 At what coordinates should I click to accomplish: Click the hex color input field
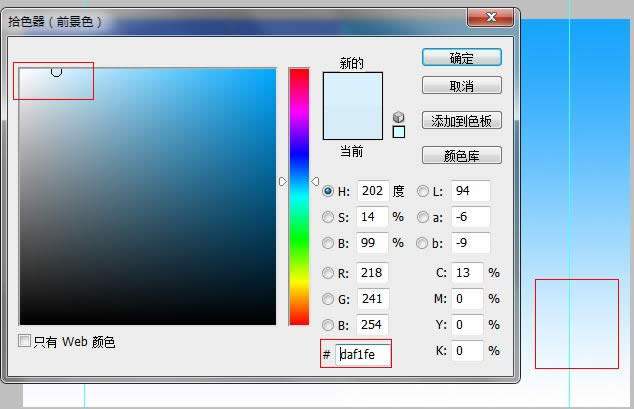click(x=363, y=353)
